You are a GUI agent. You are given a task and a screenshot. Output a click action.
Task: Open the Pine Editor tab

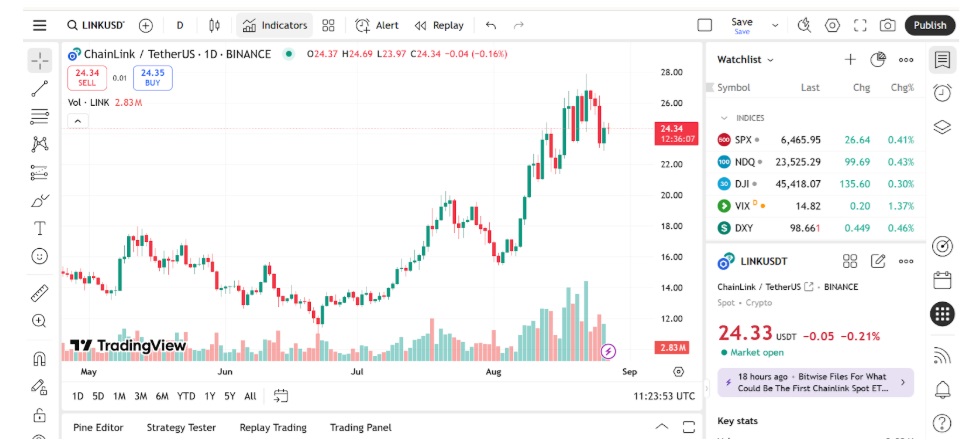point(98,428)
